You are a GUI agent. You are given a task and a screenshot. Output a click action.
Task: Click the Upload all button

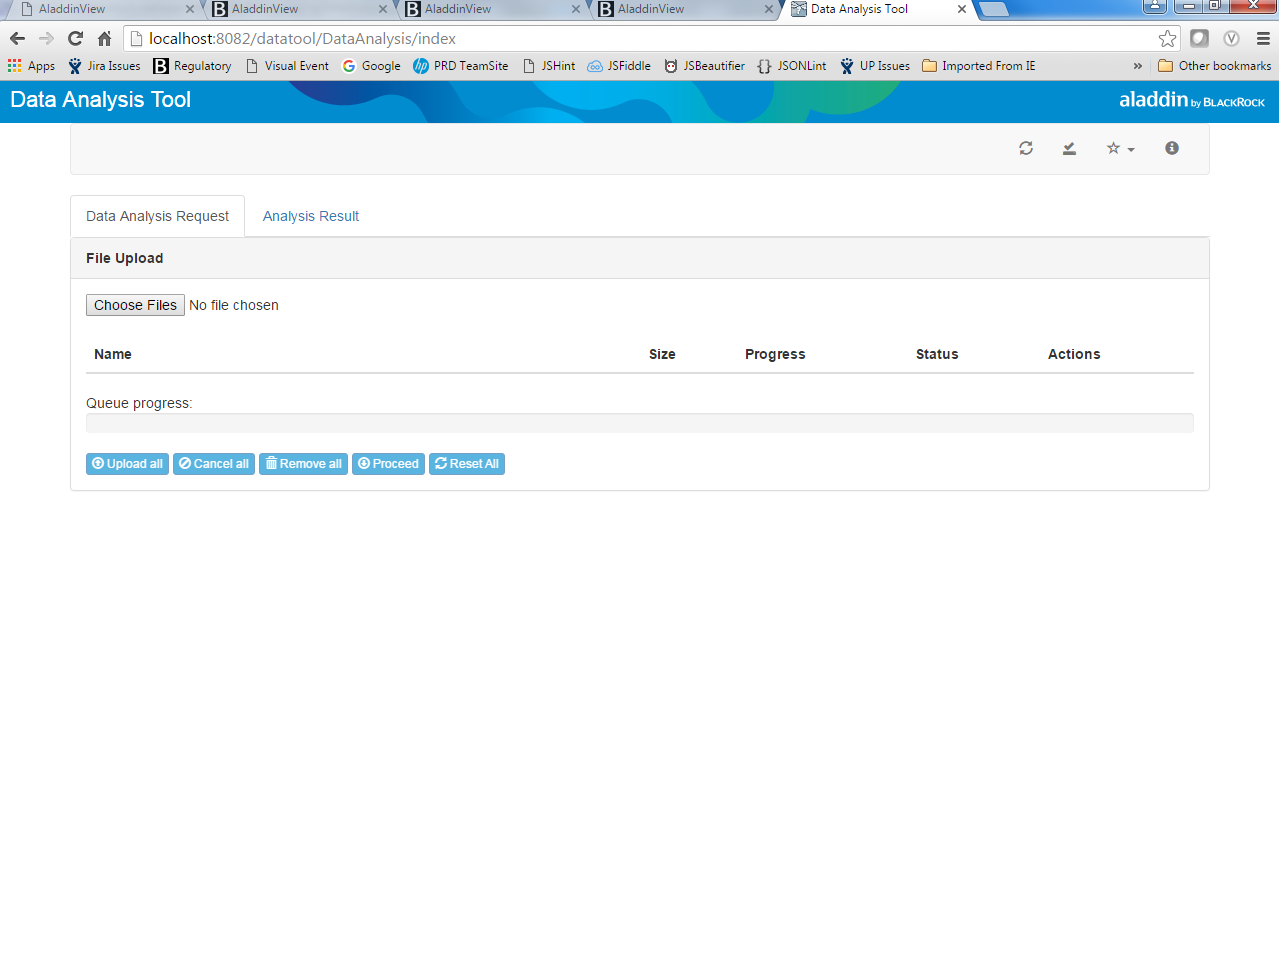tap(127, 464)
